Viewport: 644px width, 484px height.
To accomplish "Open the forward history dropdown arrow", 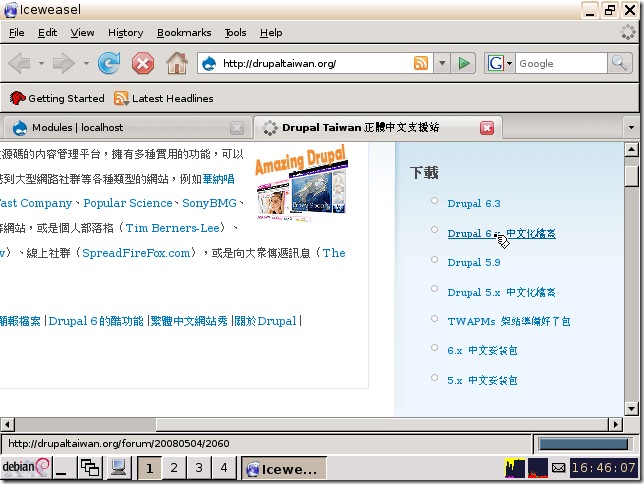I will click(x=86, y=64).
